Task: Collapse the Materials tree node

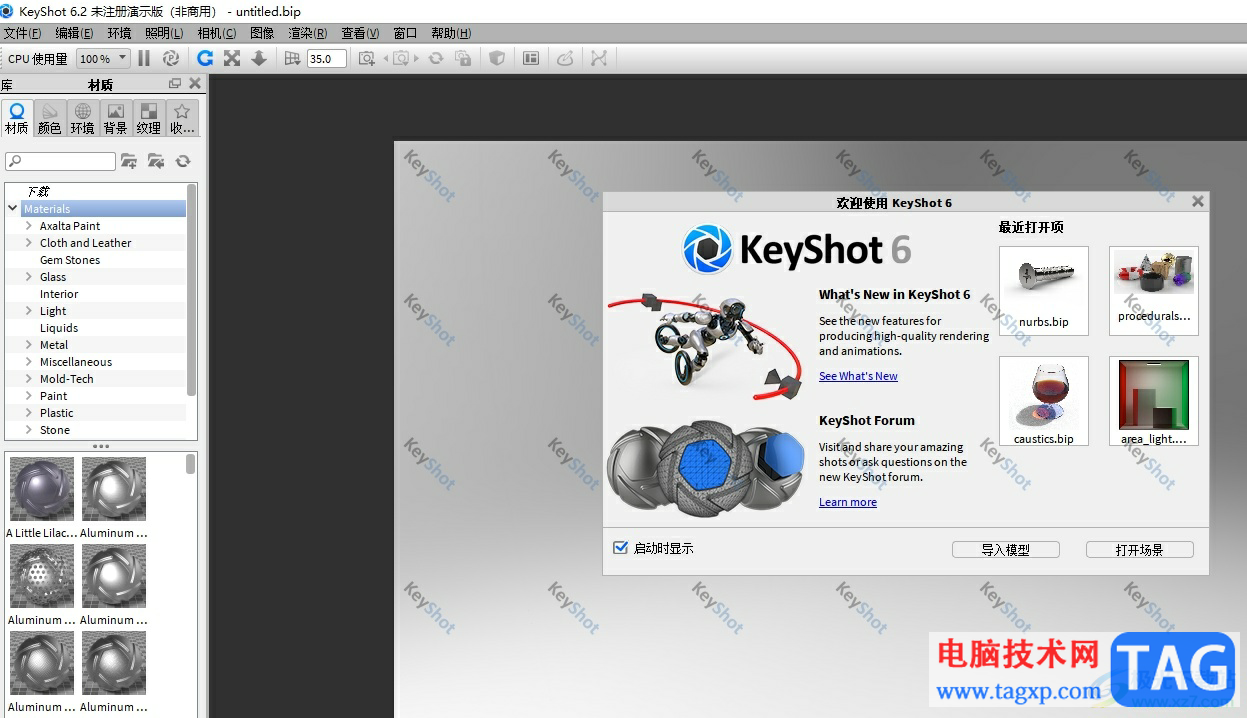Action: pos(12,209)
